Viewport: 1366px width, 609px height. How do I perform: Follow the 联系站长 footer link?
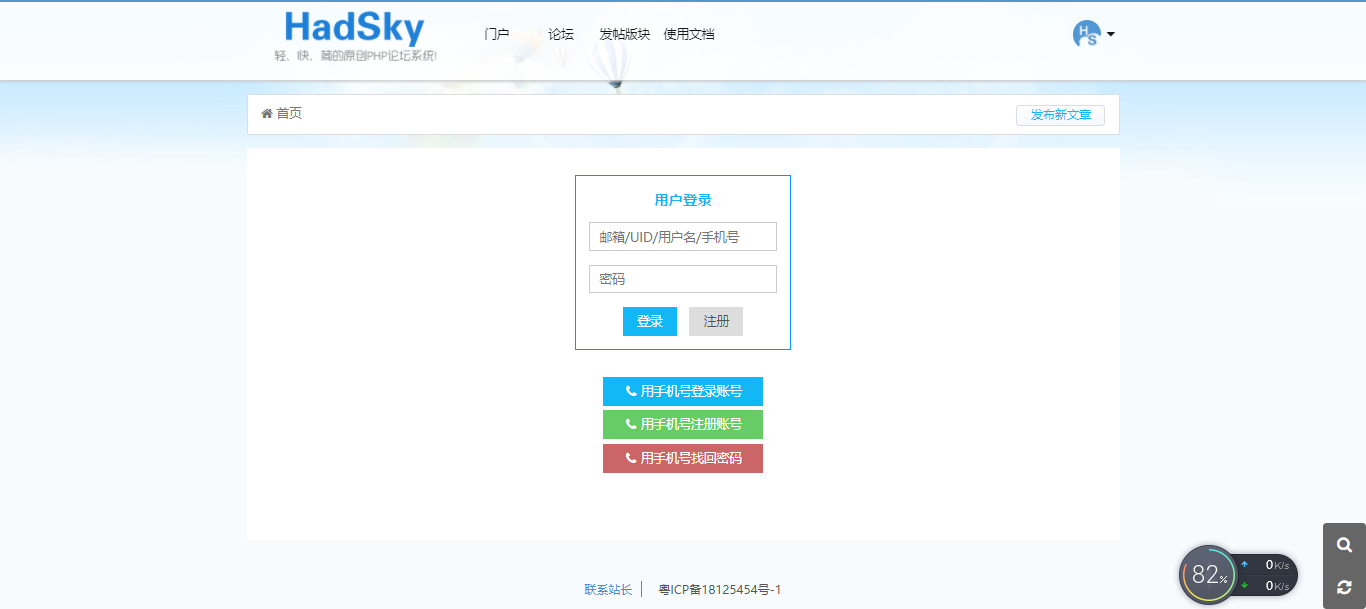point(608,590)
